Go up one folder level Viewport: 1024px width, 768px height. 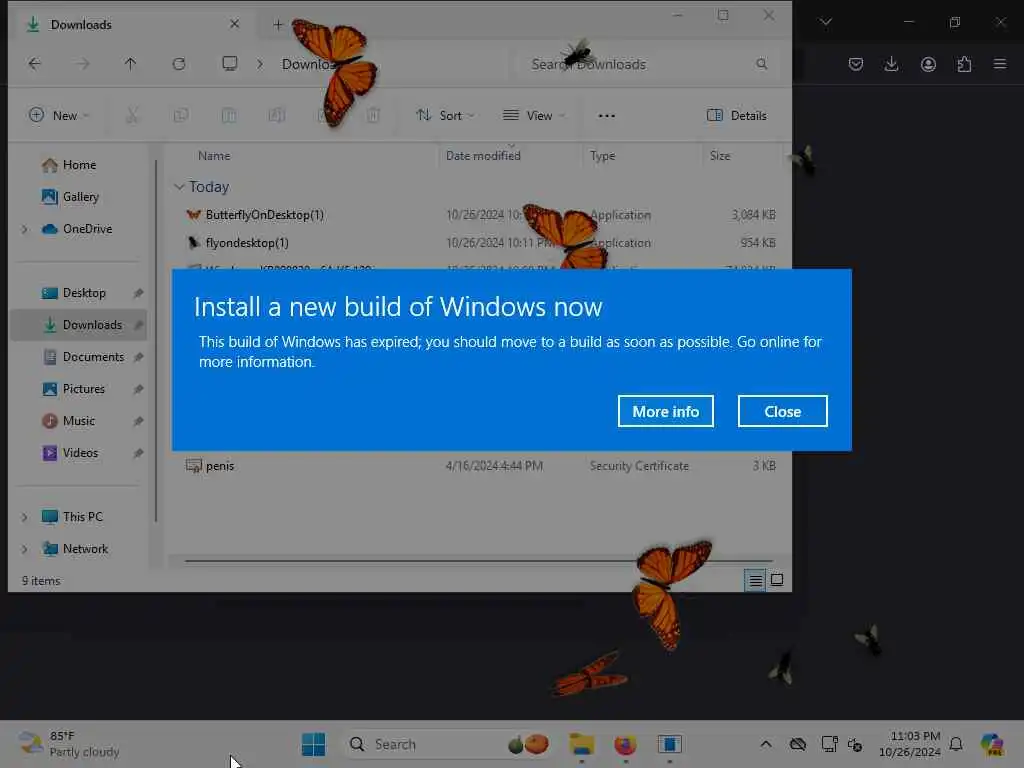131,64
